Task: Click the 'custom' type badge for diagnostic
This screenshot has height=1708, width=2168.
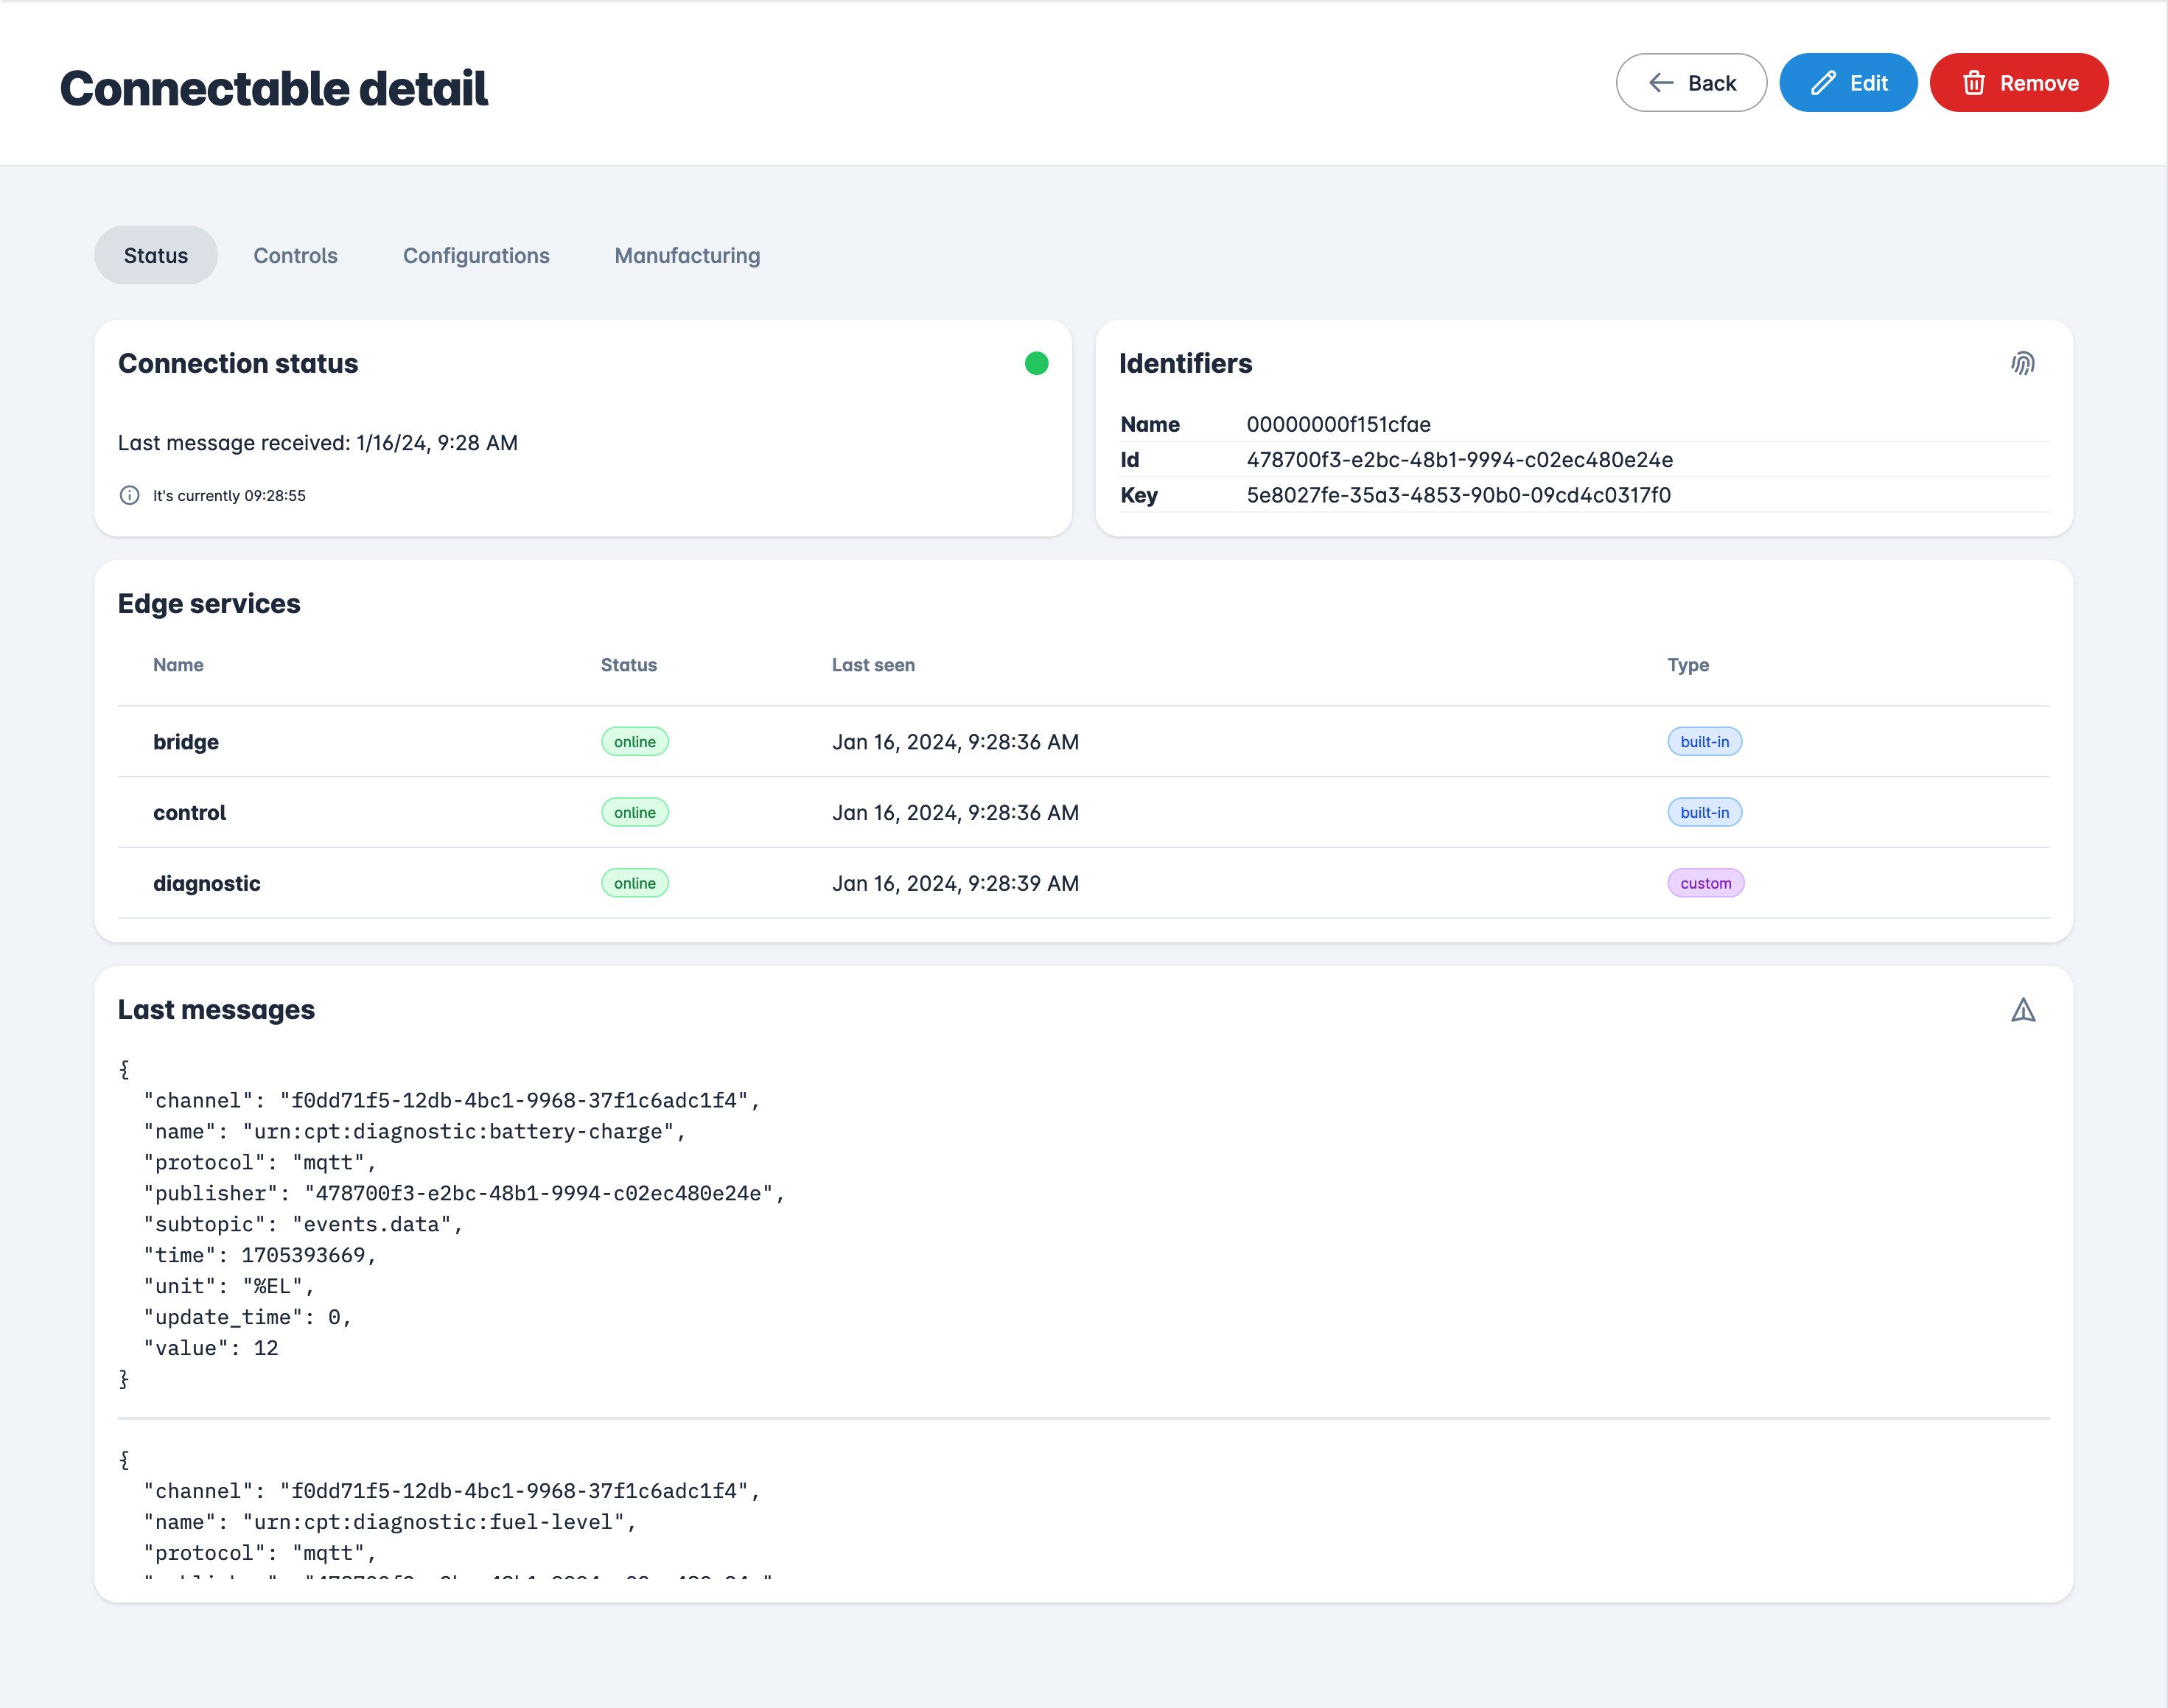Action: pyautogui.click(x=1705, y=883)
